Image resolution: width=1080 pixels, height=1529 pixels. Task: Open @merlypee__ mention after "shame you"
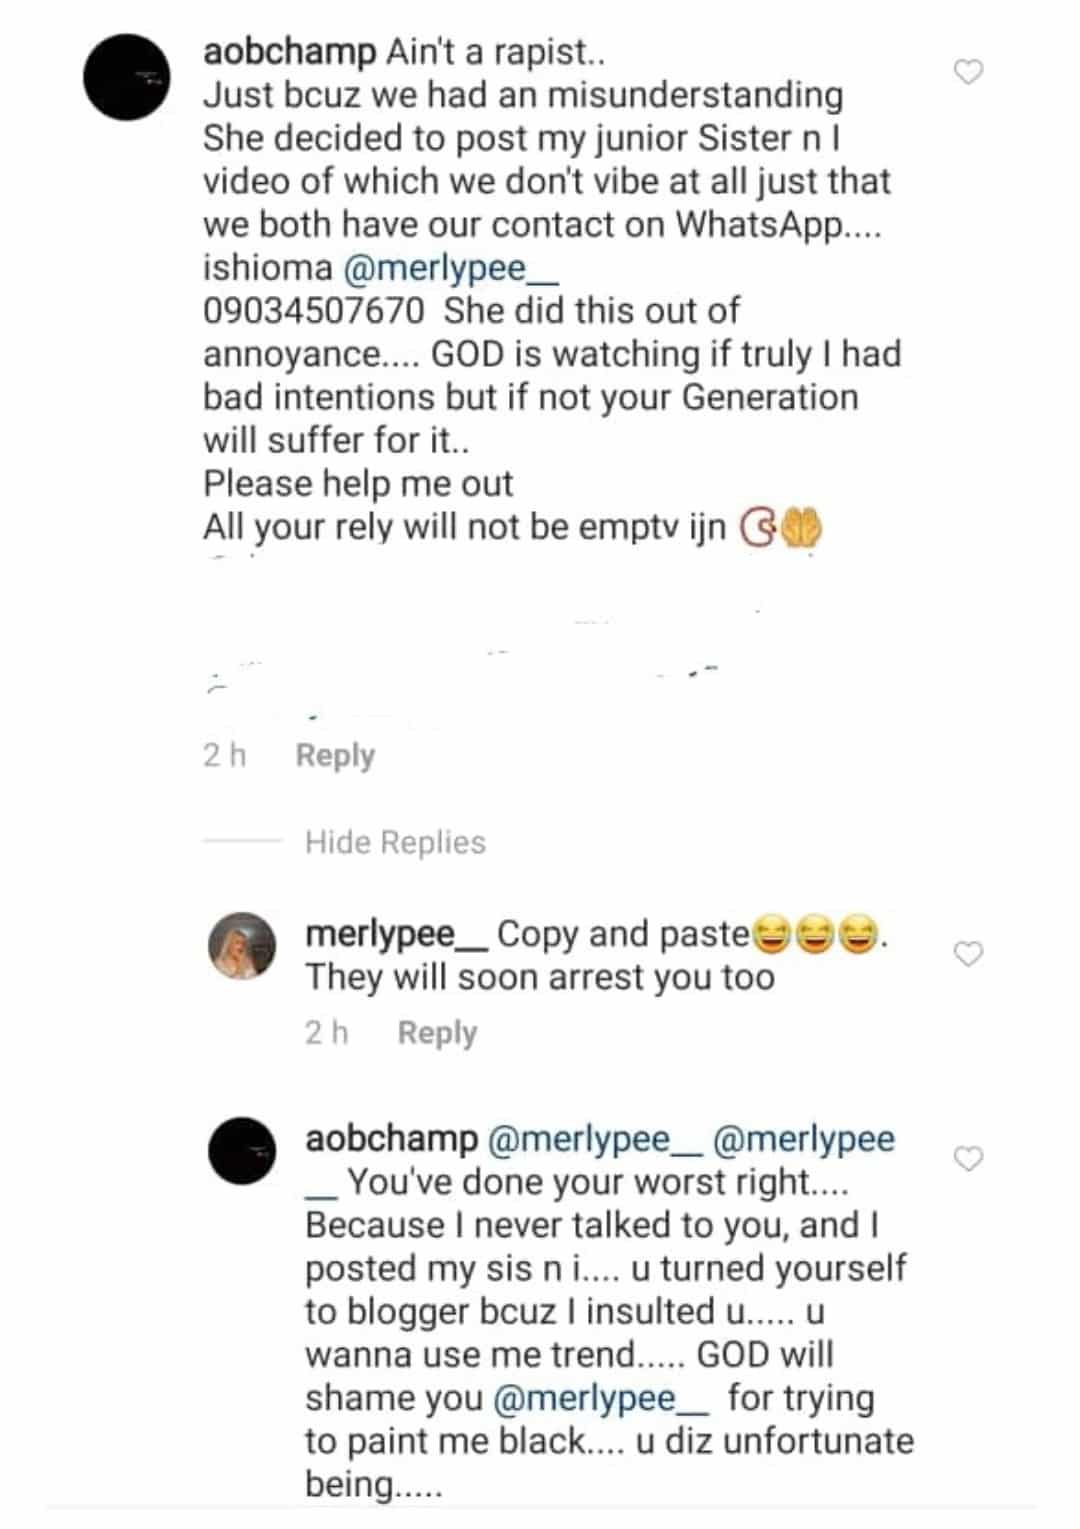click(600, 1398)
